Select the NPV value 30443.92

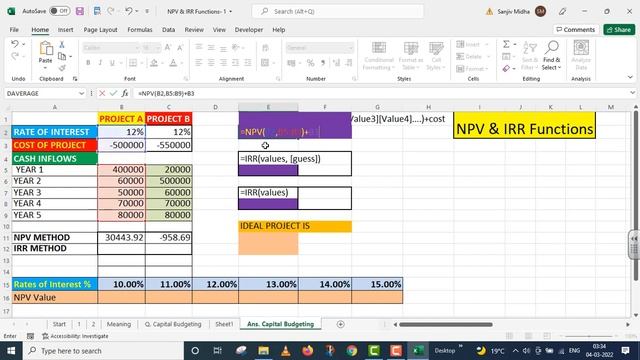coord(121,238)
